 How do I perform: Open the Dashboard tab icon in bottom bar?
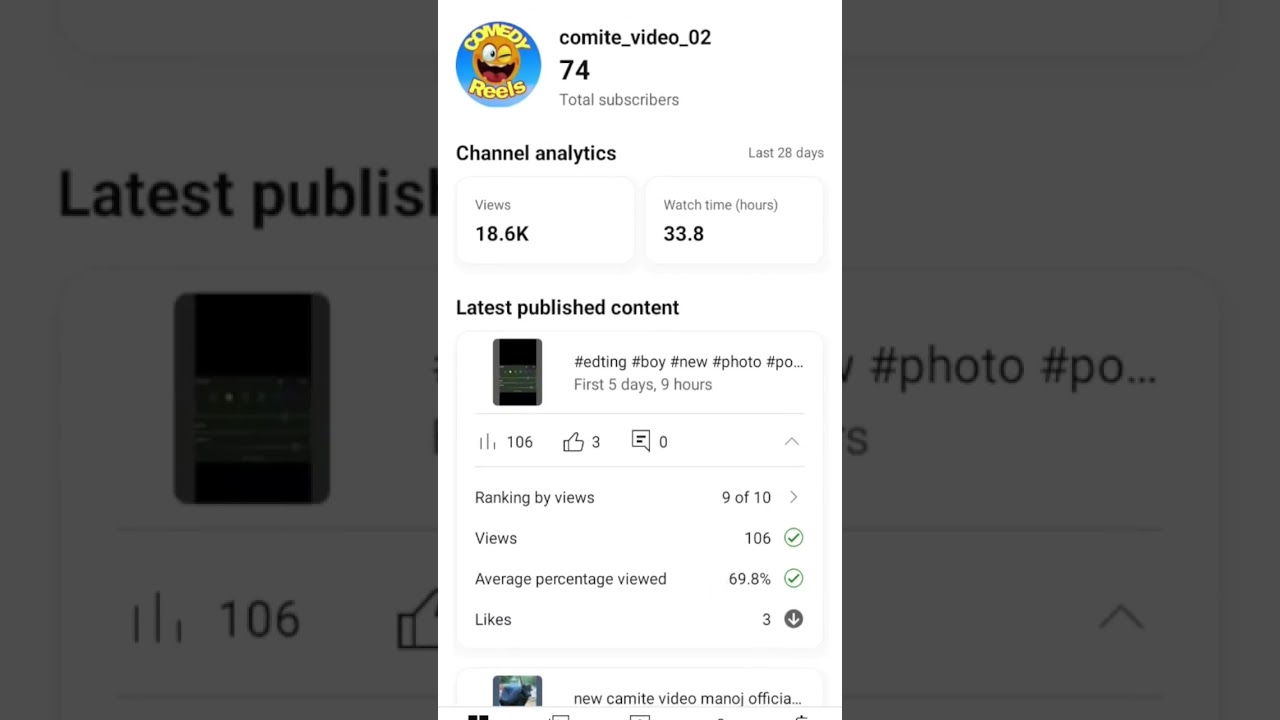[x=478, y=716]
